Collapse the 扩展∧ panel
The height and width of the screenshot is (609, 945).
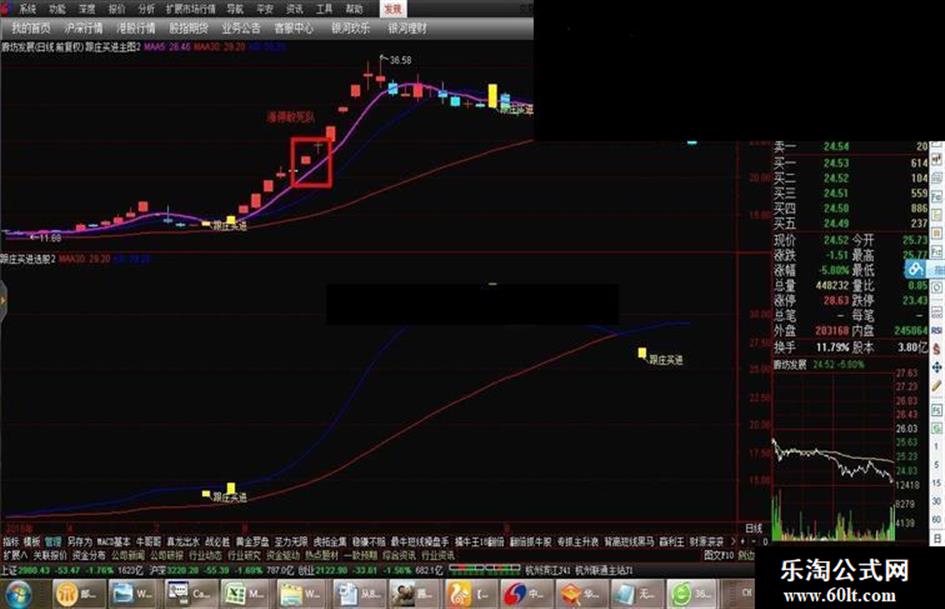15,555
